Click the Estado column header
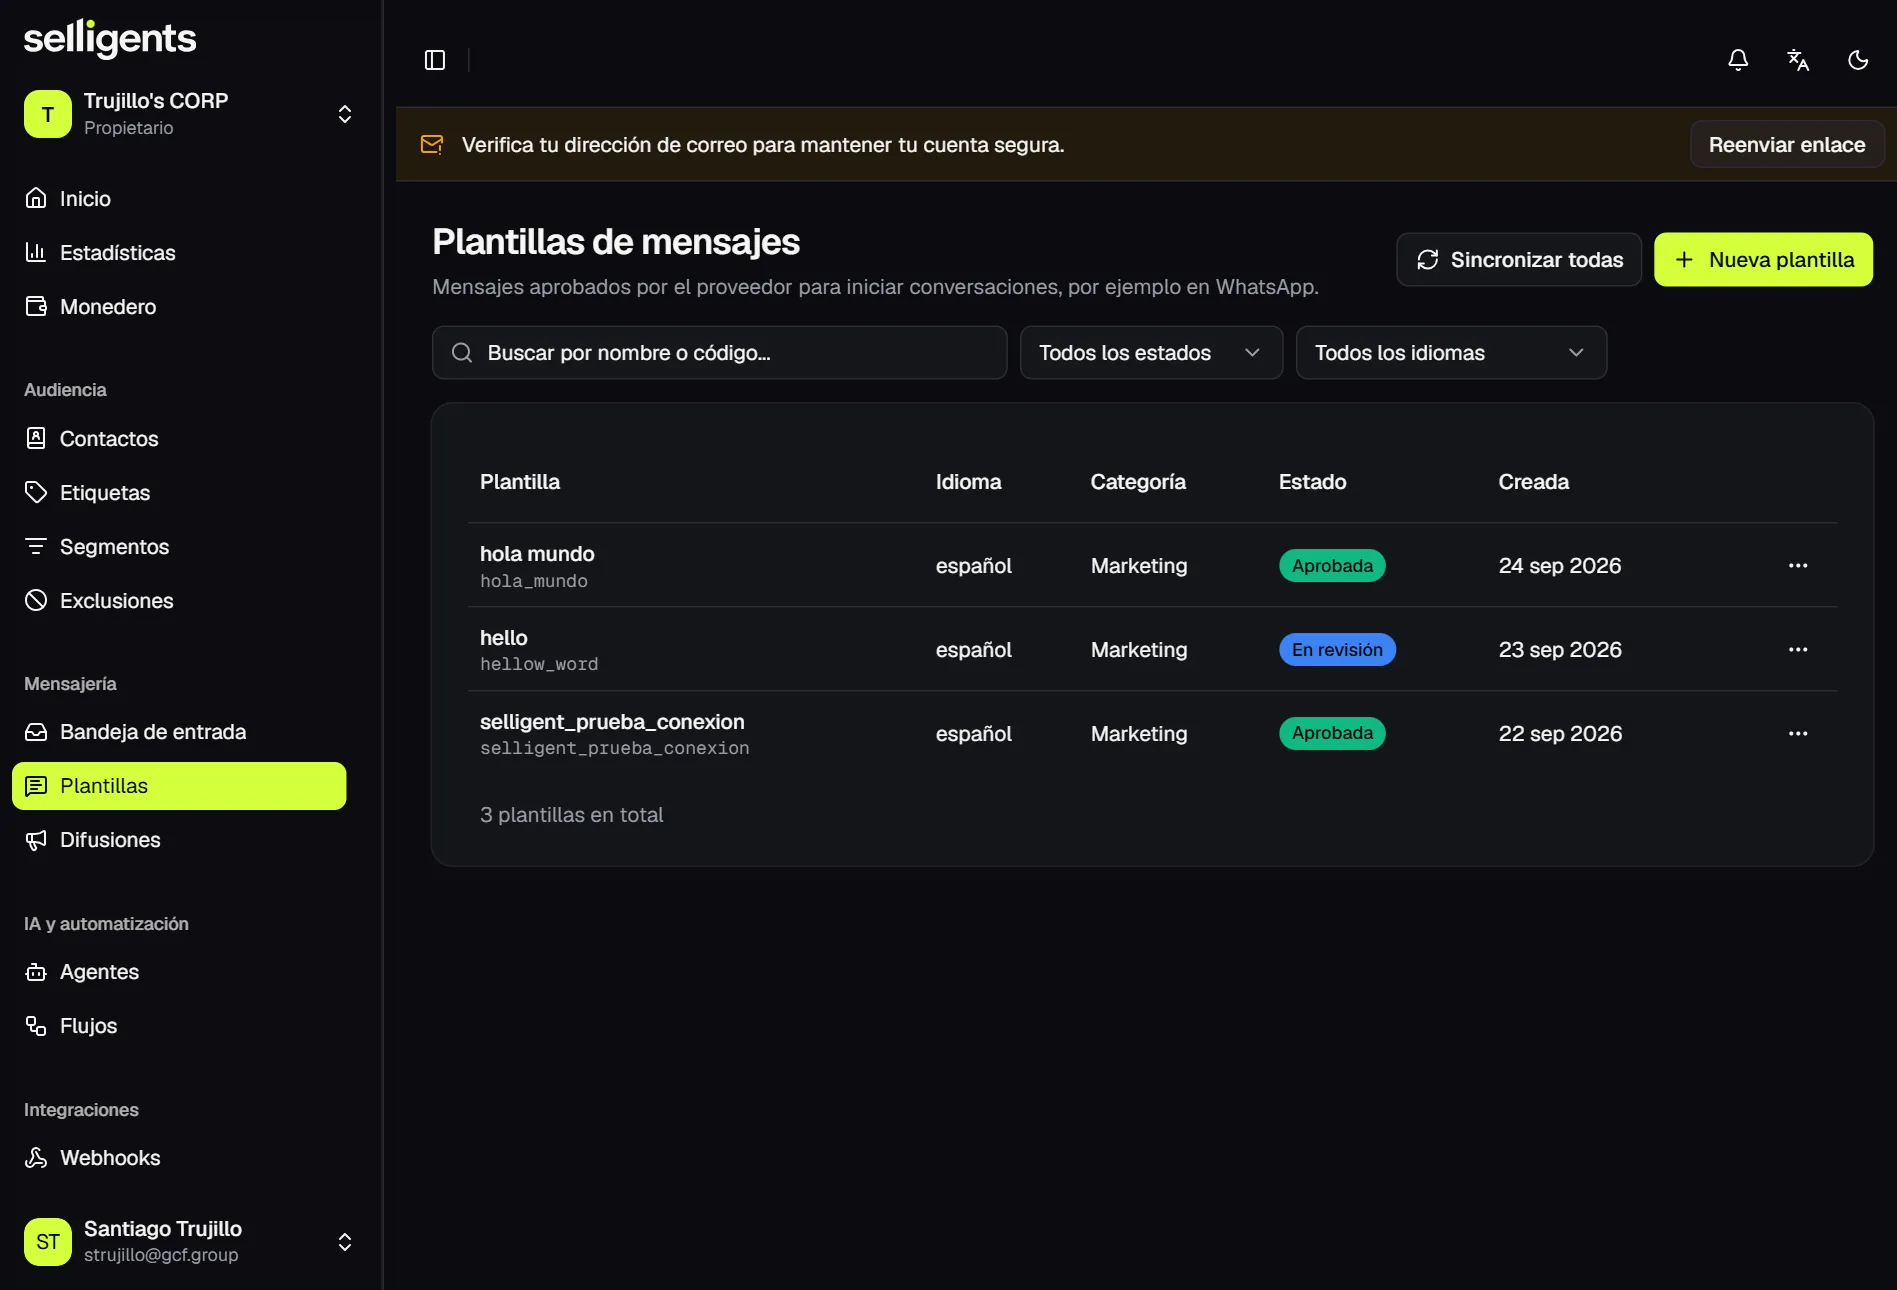Image resolution: width=1897 pixels, height=1290 pixels. (1312, 482)
